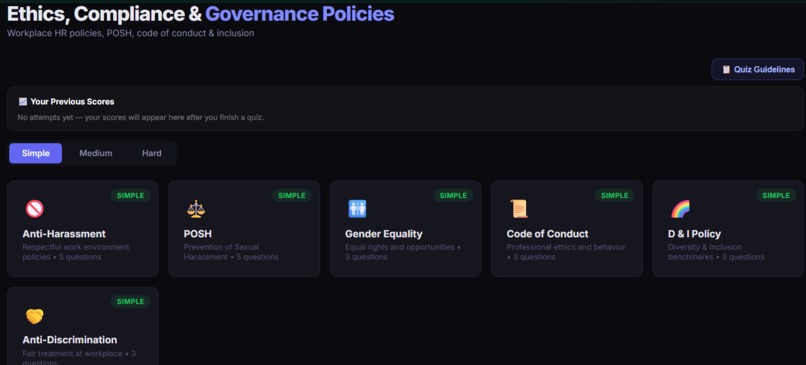Viewport: 806px width, 365px height.
Task: Open the D & I Policy card title
Action: 694,234
